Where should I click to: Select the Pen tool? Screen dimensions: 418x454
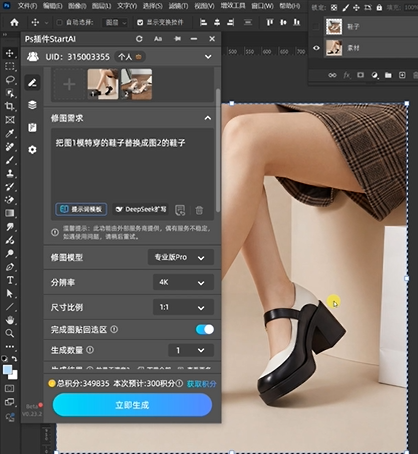pos(10,267)
